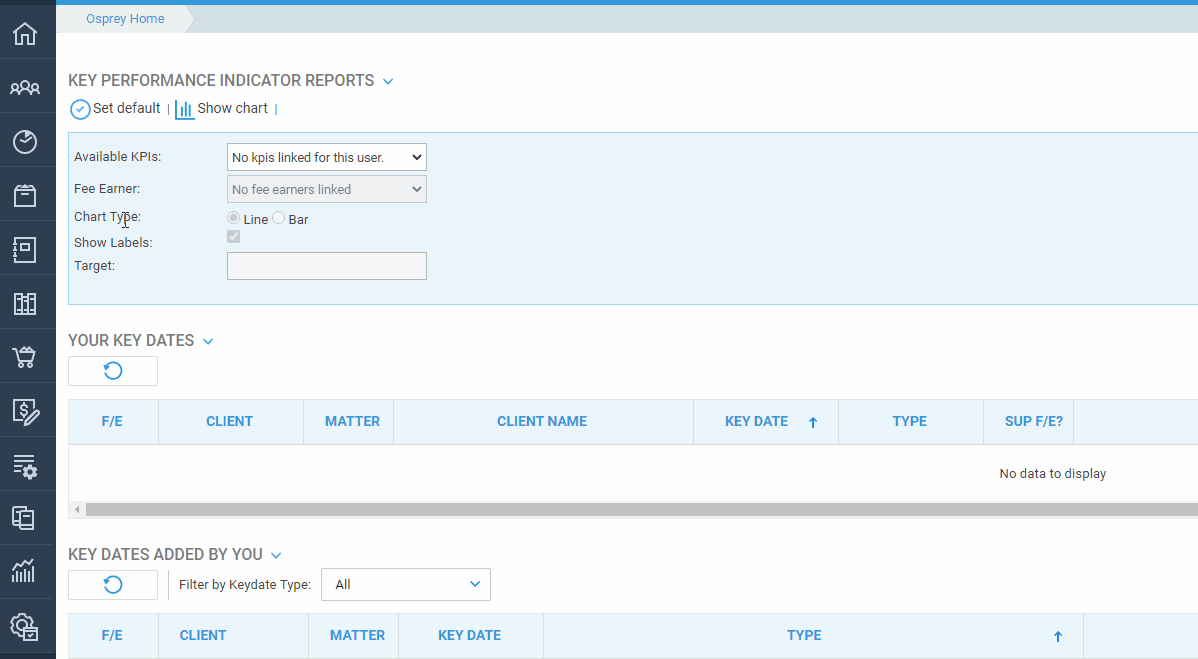The height and width of the screenshot is (659, 1198).
Task: Sort Your Key Dates by Client column
Action: (229, 422)
